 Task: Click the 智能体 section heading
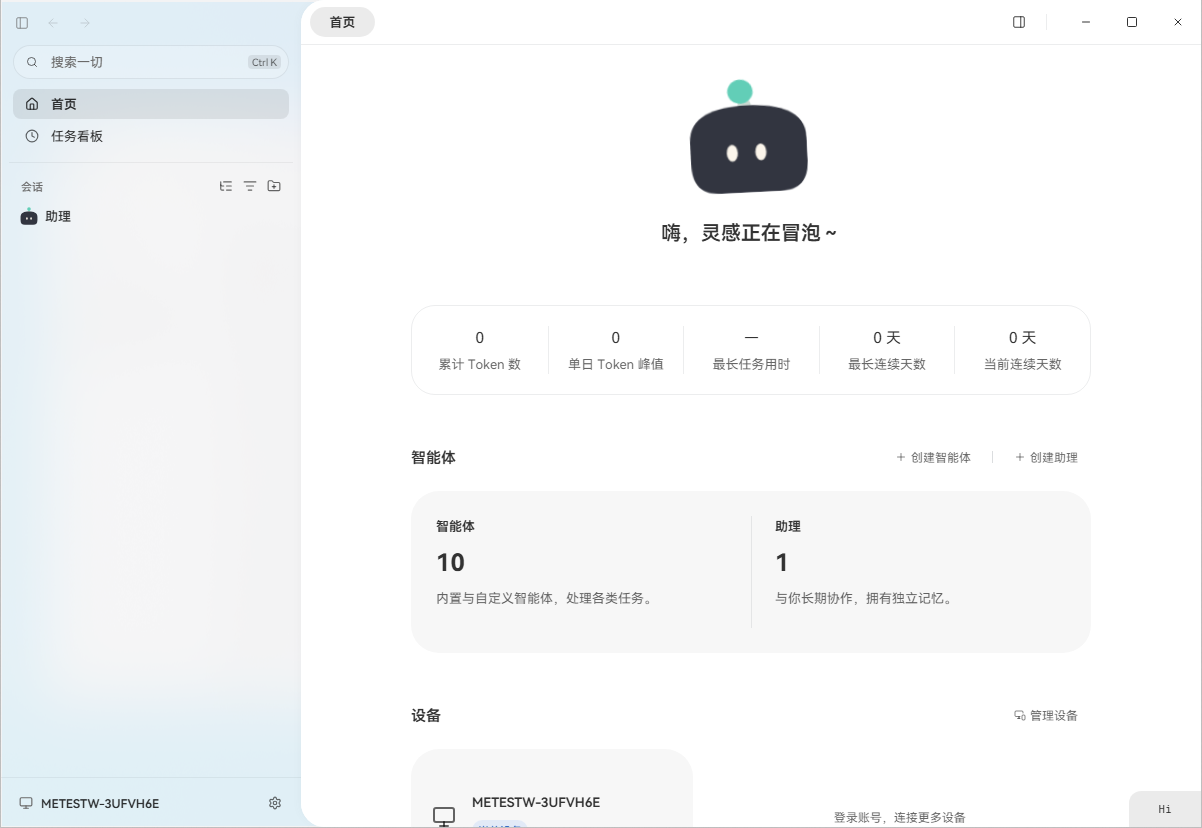pos(433,457)
